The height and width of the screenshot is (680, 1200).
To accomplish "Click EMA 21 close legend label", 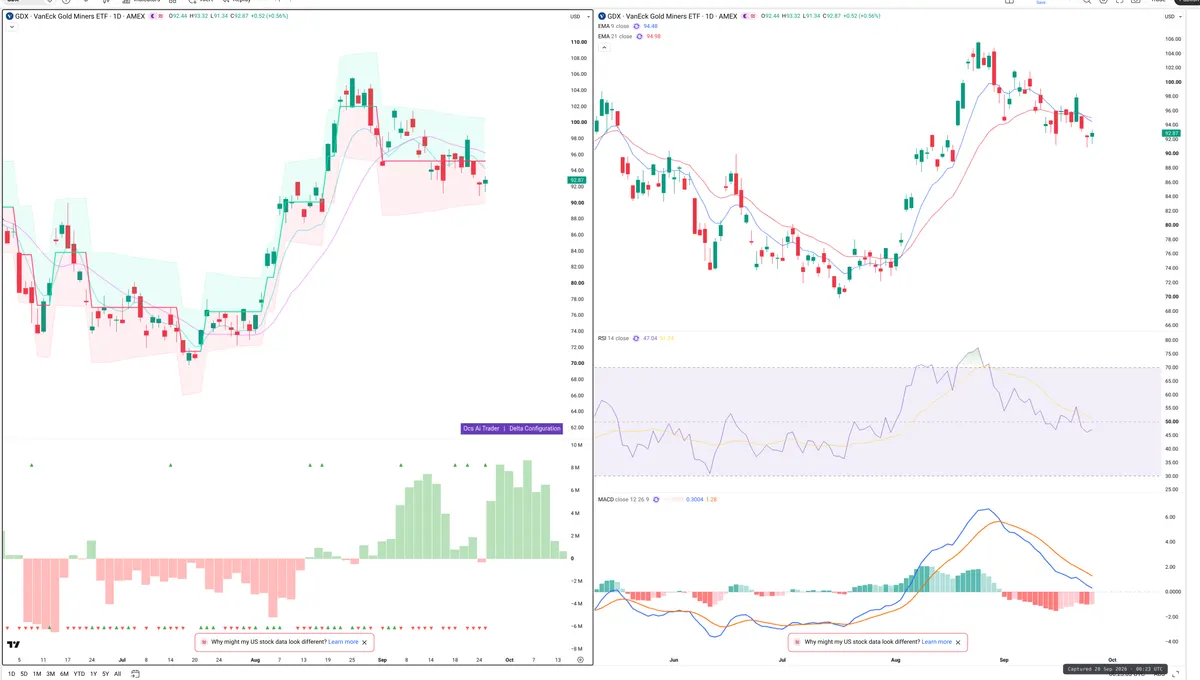I will [616, 36].
